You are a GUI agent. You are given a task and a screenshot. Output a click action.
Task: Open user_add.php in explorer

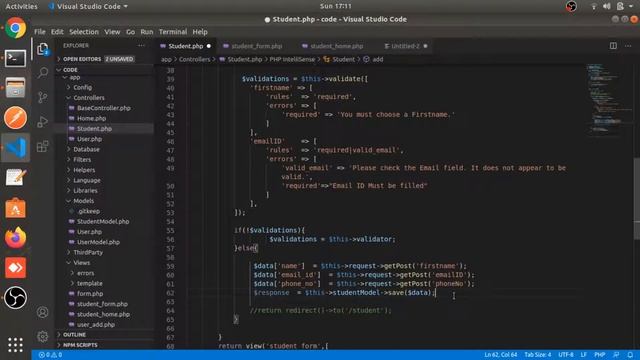(x=104, y=325)
